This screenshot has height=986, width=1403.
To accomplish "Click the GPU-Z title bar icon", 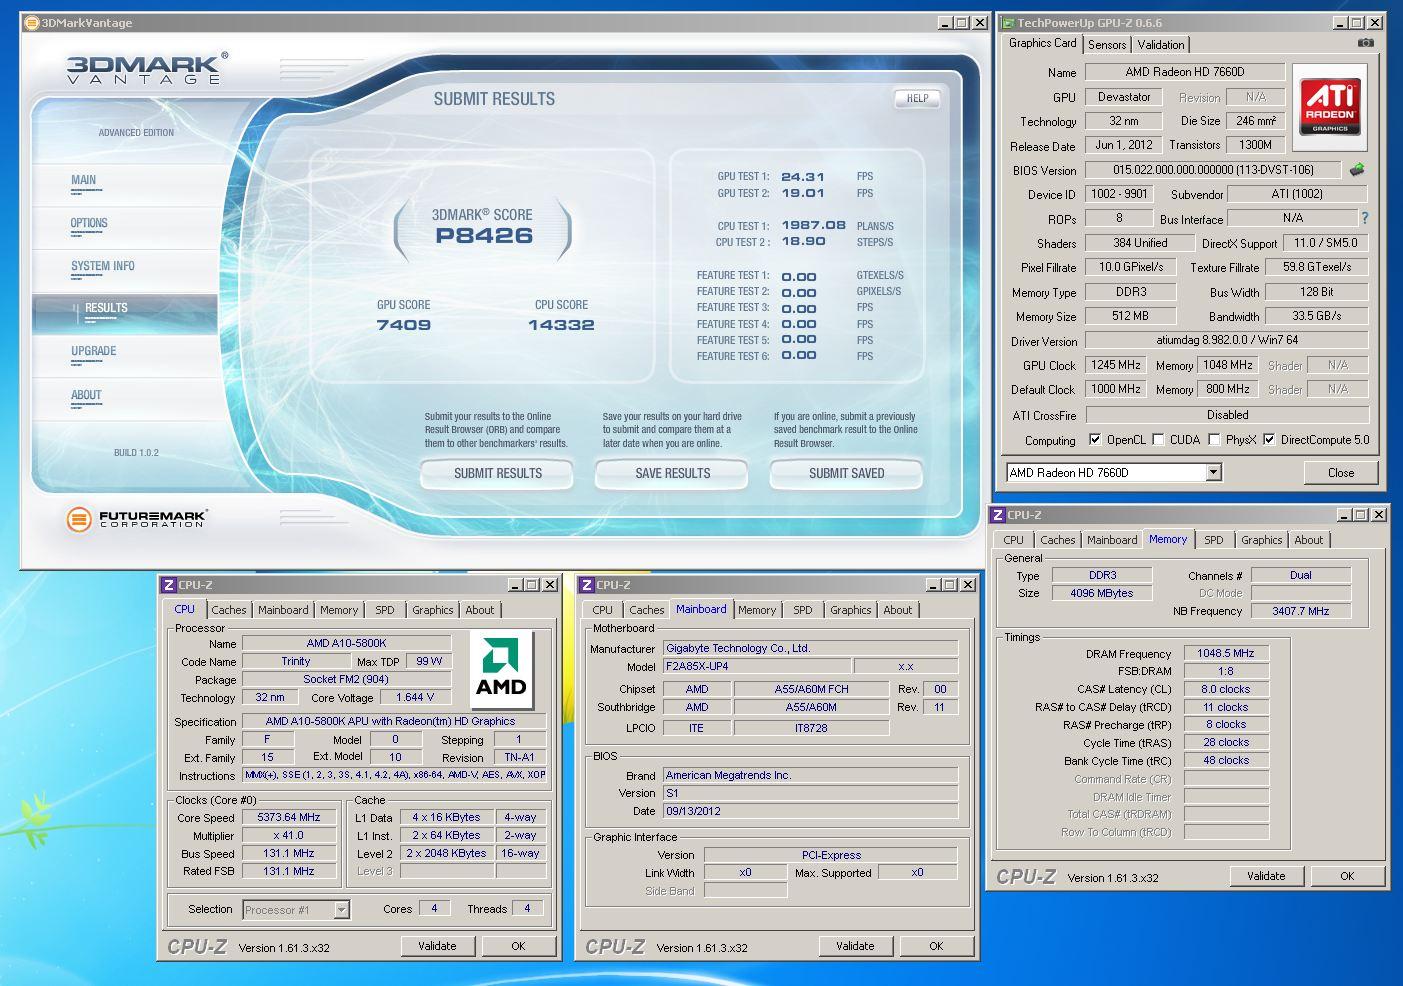I will (1009, 23).
